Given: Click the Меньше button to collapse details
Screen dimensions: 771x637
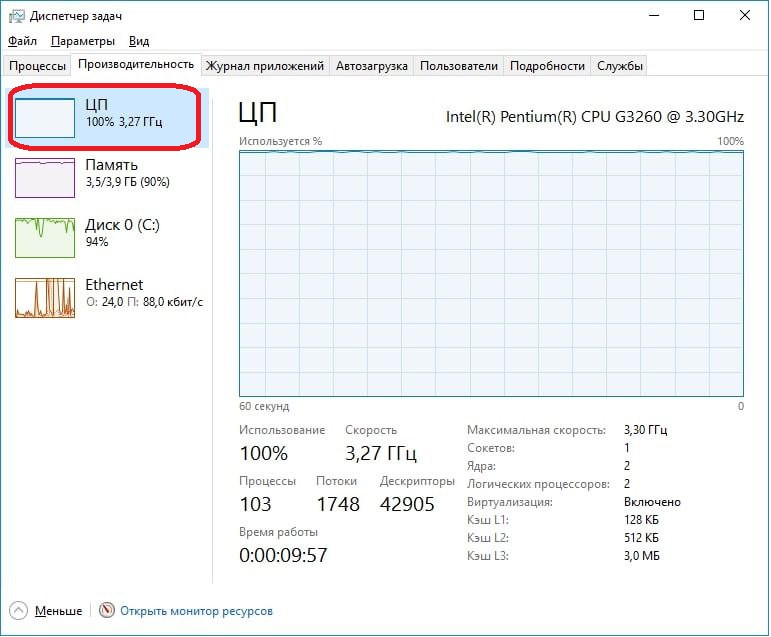Looking at the screenshot, I should pyautogui.click(x=58, y=610).
